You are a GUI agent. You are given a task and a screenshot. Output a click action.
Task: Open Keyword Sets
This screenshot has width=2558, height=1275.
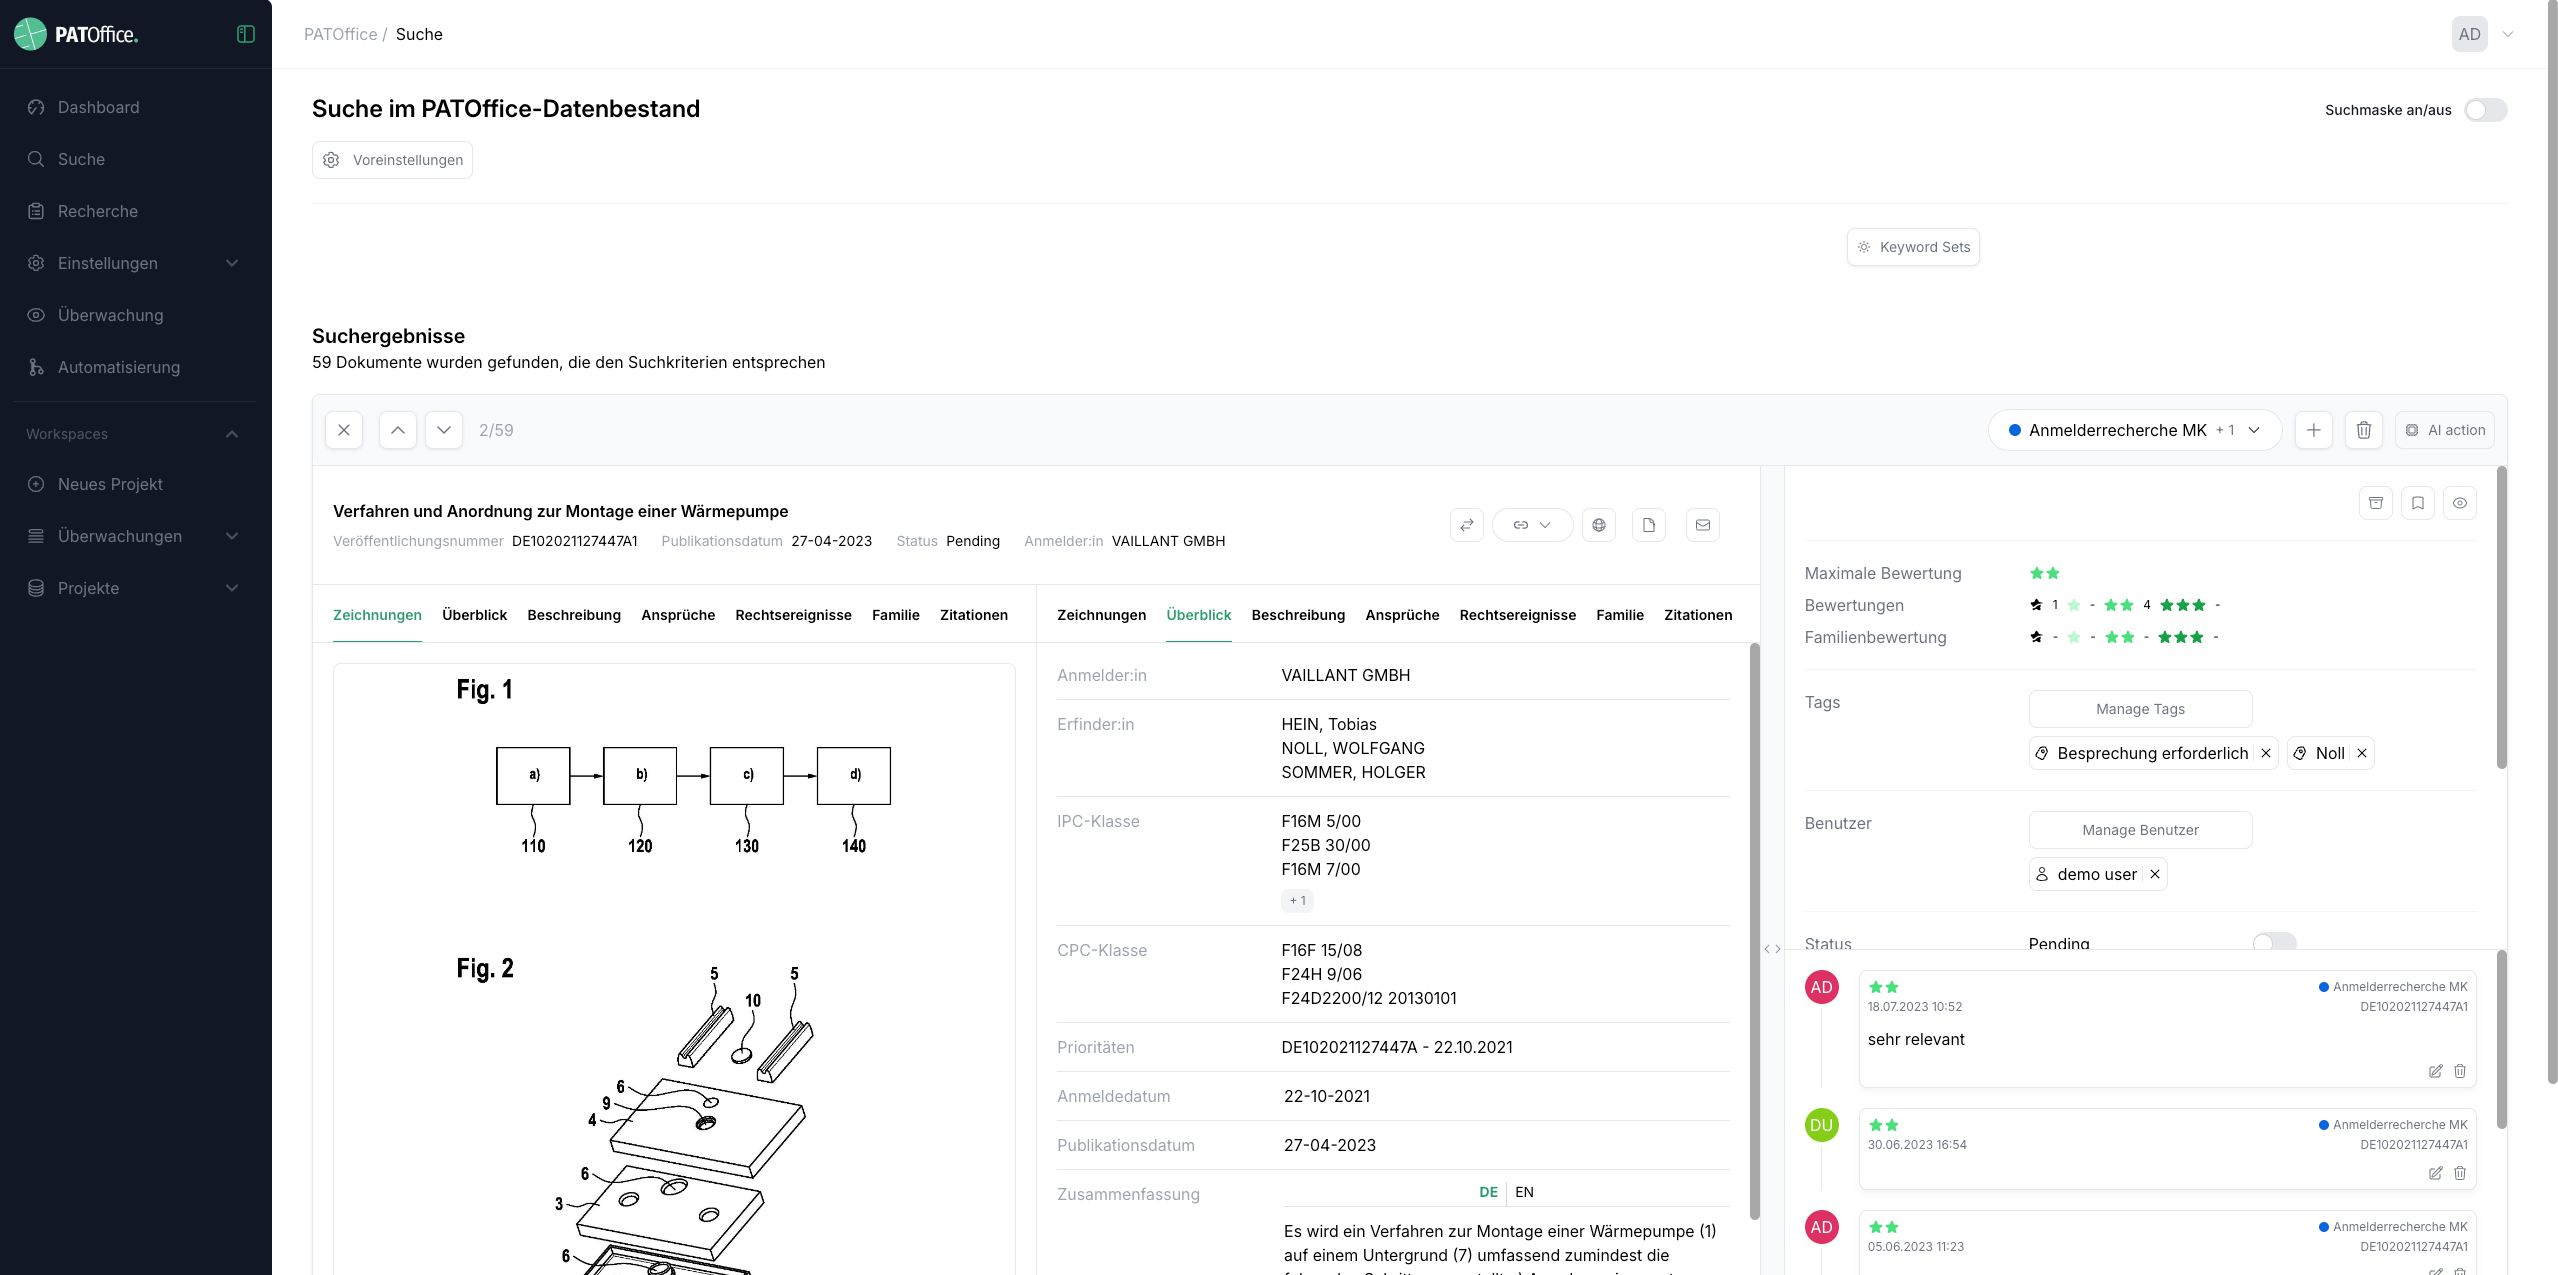[1912, 247]
